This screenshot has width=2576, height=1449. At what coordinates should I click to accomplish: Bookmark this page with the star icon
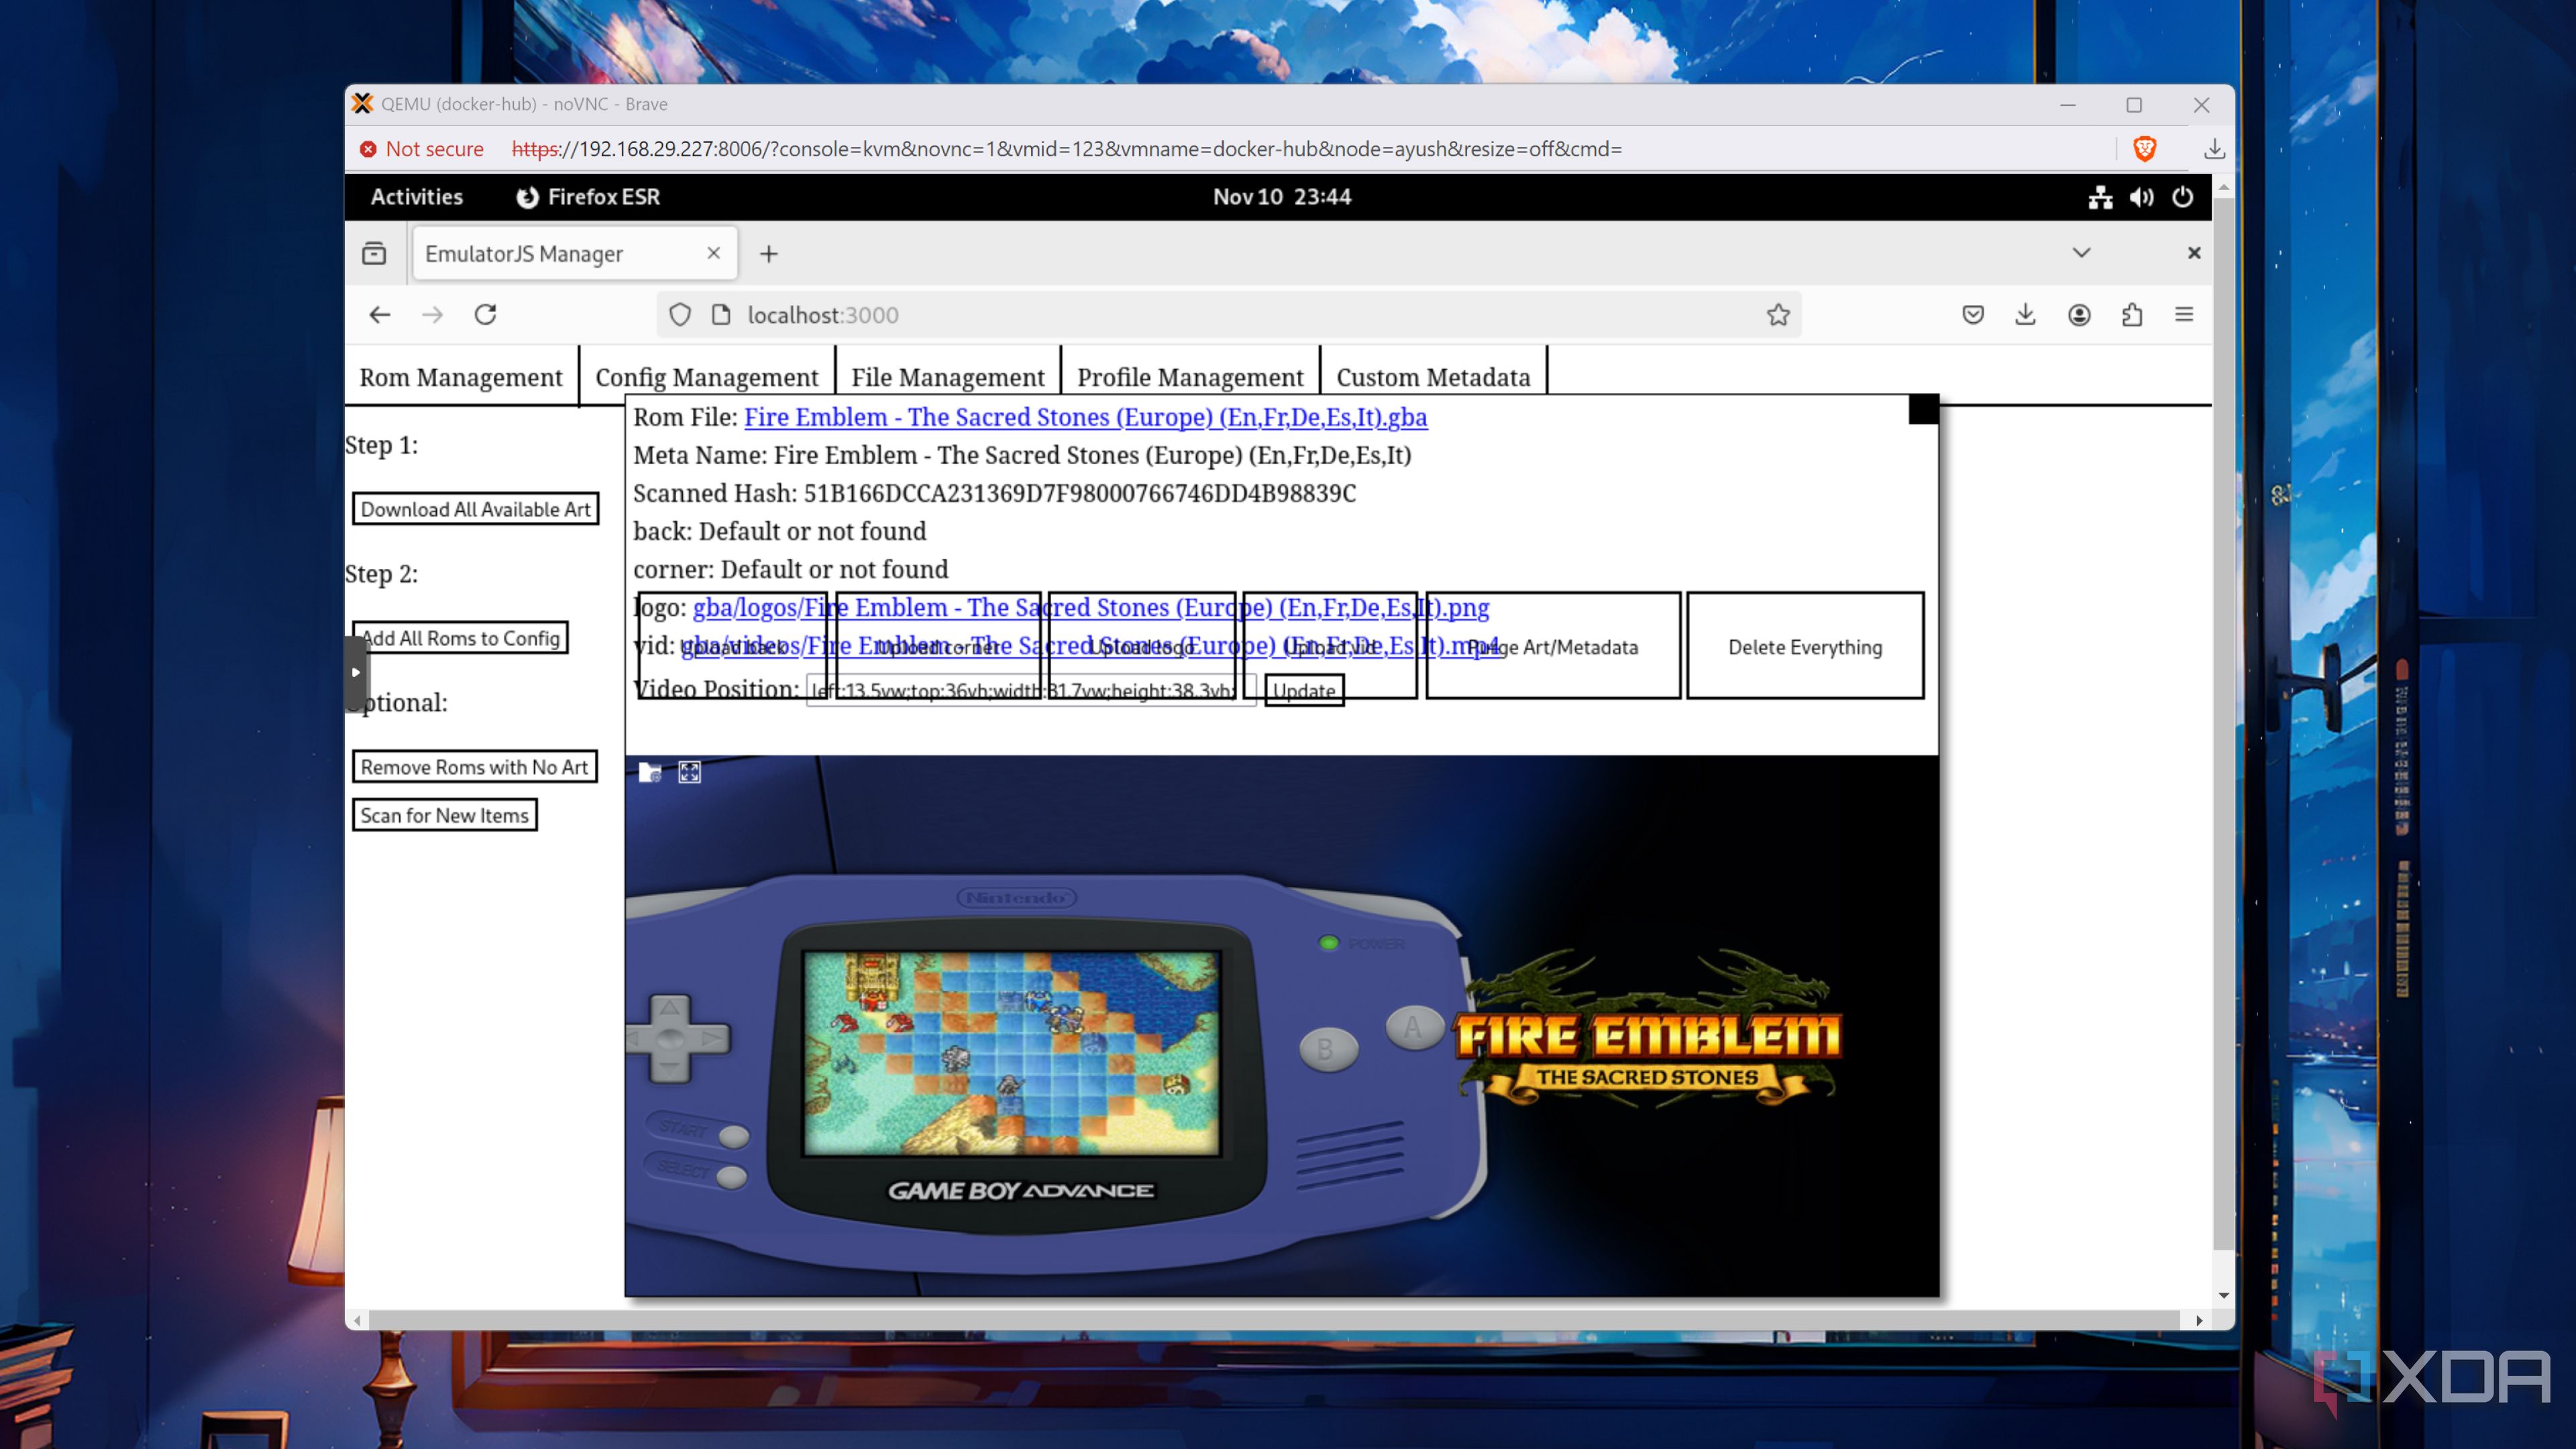coord(1778,315)
